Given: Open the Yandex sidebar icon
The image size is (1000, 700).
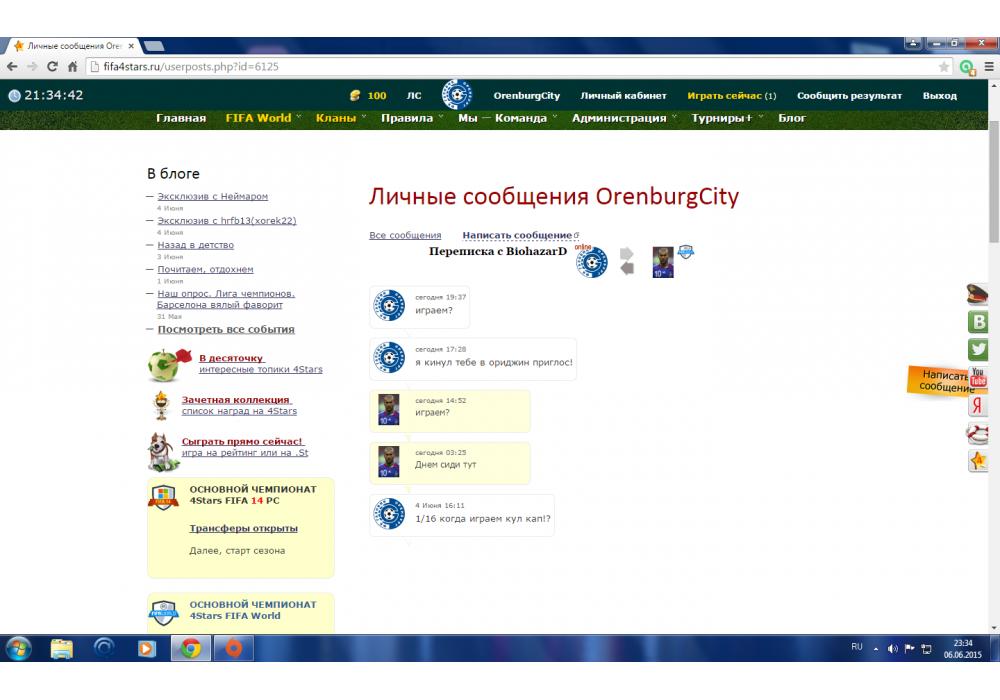Looking at the screenshot, I should click(978, 405).
